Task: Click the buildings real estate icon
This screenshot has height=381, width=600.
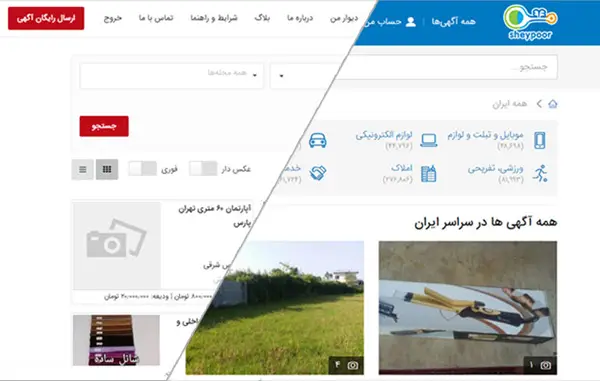Action: [429, 173]
